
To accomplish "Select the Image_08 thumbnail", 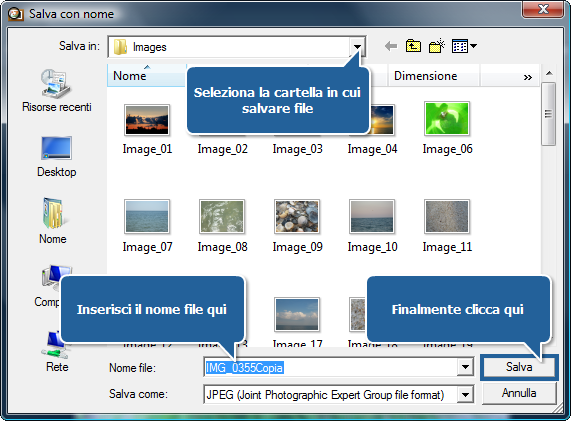I will tap(222, 216).
